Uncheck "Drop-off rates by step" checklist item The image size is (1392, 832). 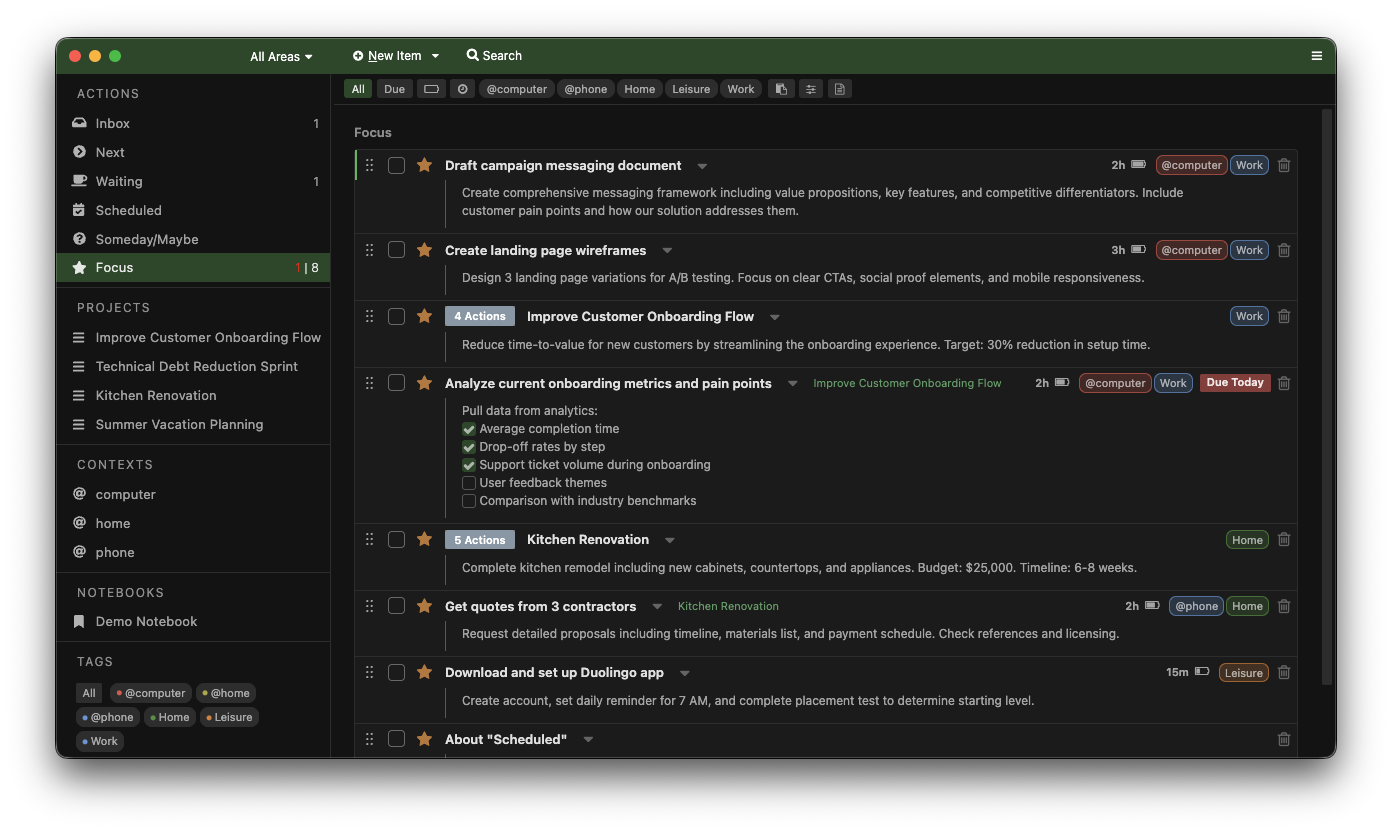click(x=469, y=446)
